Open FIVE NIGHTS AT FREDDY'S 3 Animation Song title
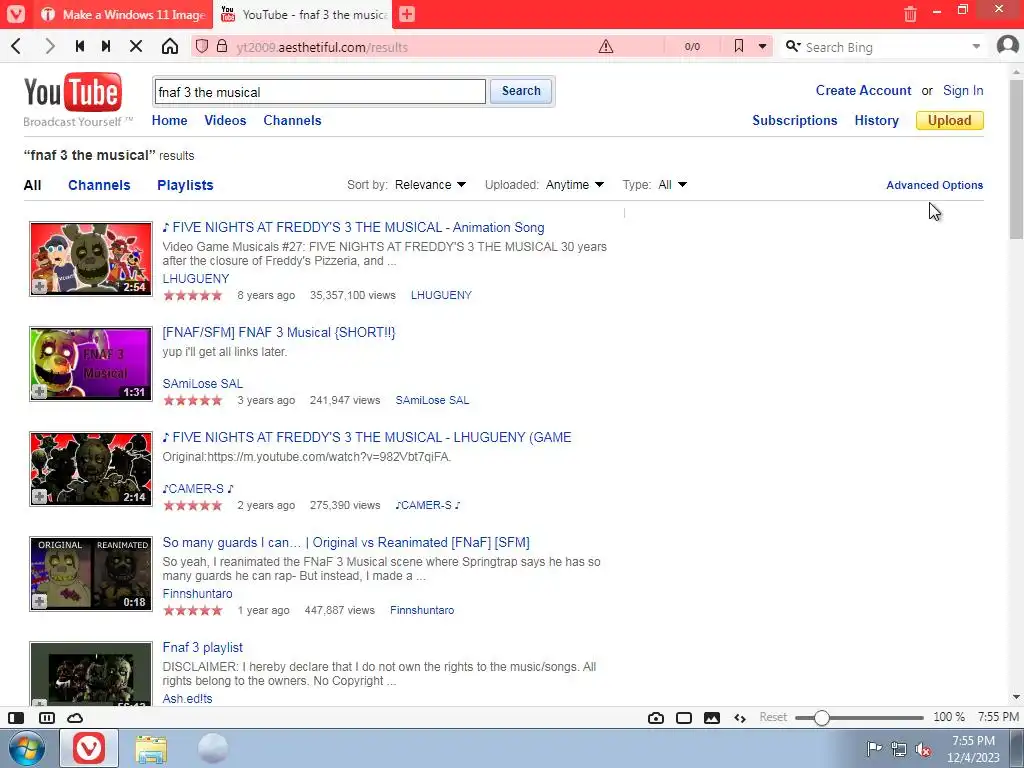 click(353, 227)
